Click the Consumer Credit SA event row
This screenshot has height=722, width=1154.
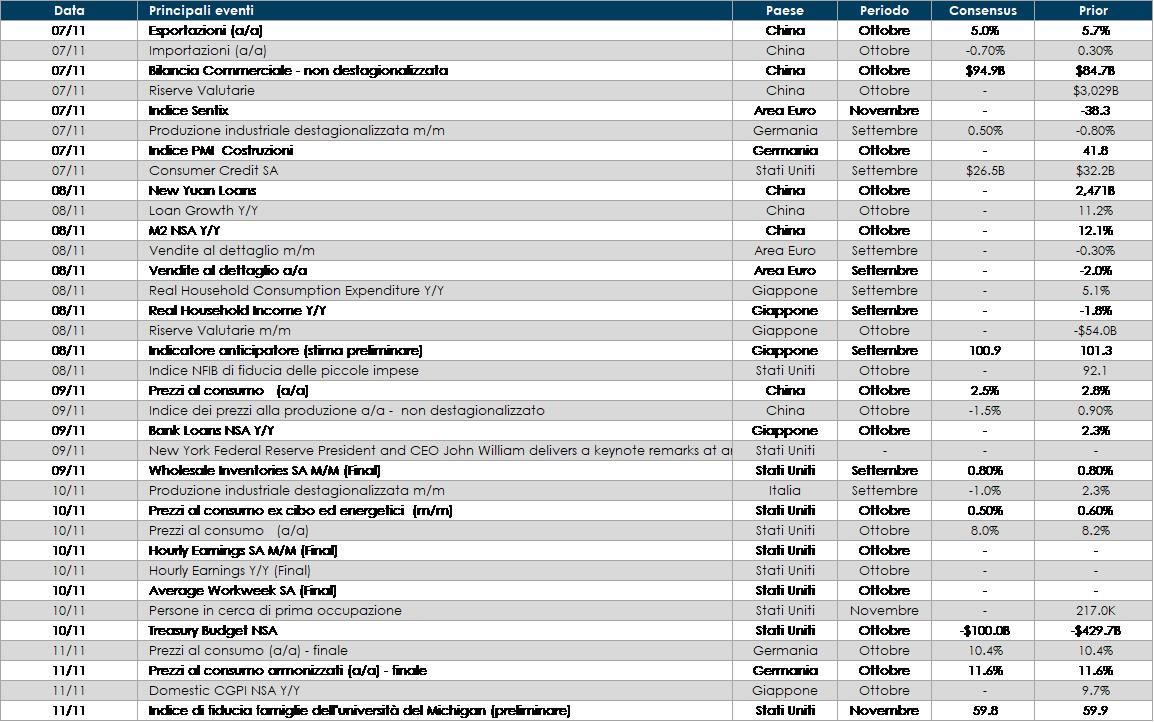point(213,171)
